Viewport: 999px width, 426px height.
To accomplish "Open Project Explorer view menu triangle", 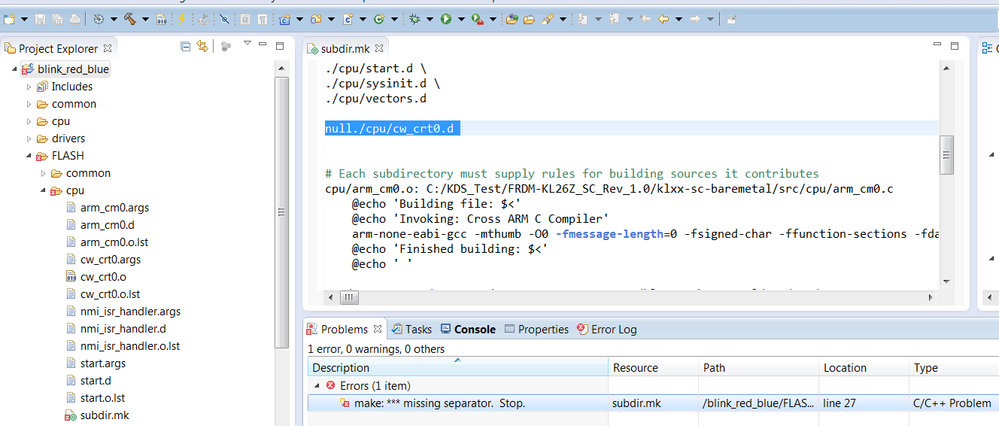I will click(248, 45).
